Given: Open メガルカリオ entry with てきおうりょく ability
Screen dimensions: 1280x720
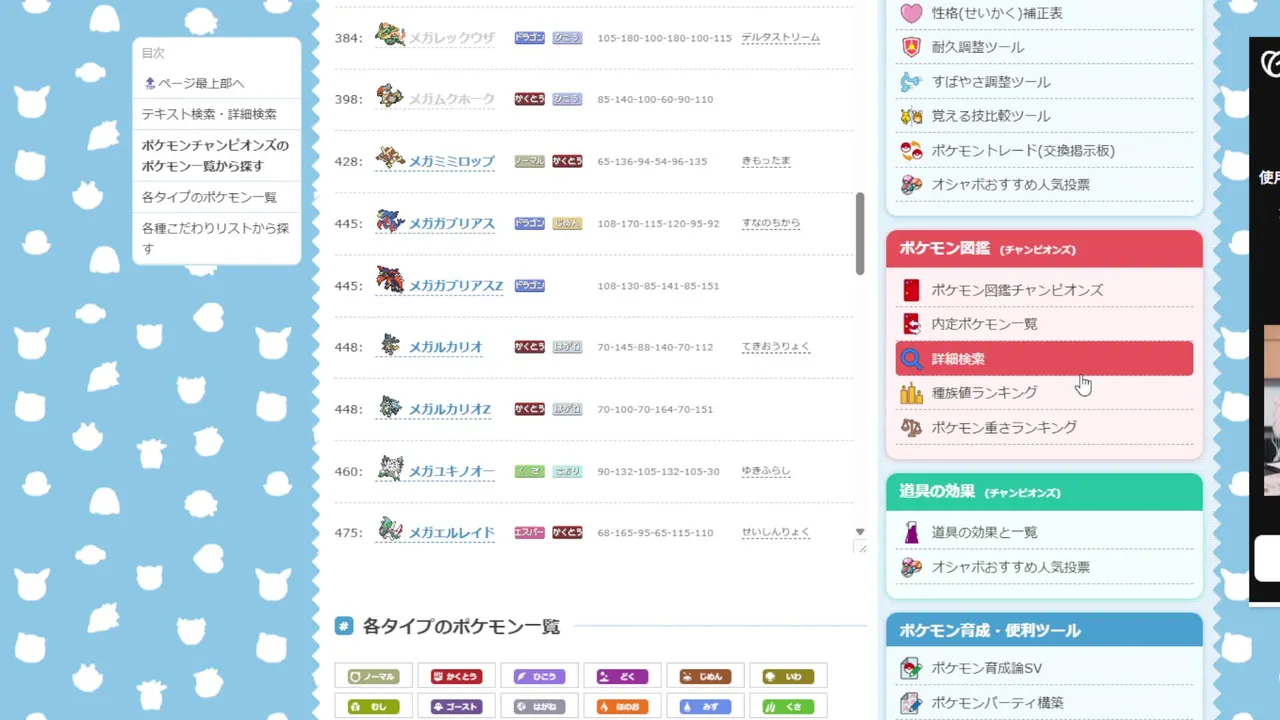Looking at the screenshot, I should [x=445, y=347].
